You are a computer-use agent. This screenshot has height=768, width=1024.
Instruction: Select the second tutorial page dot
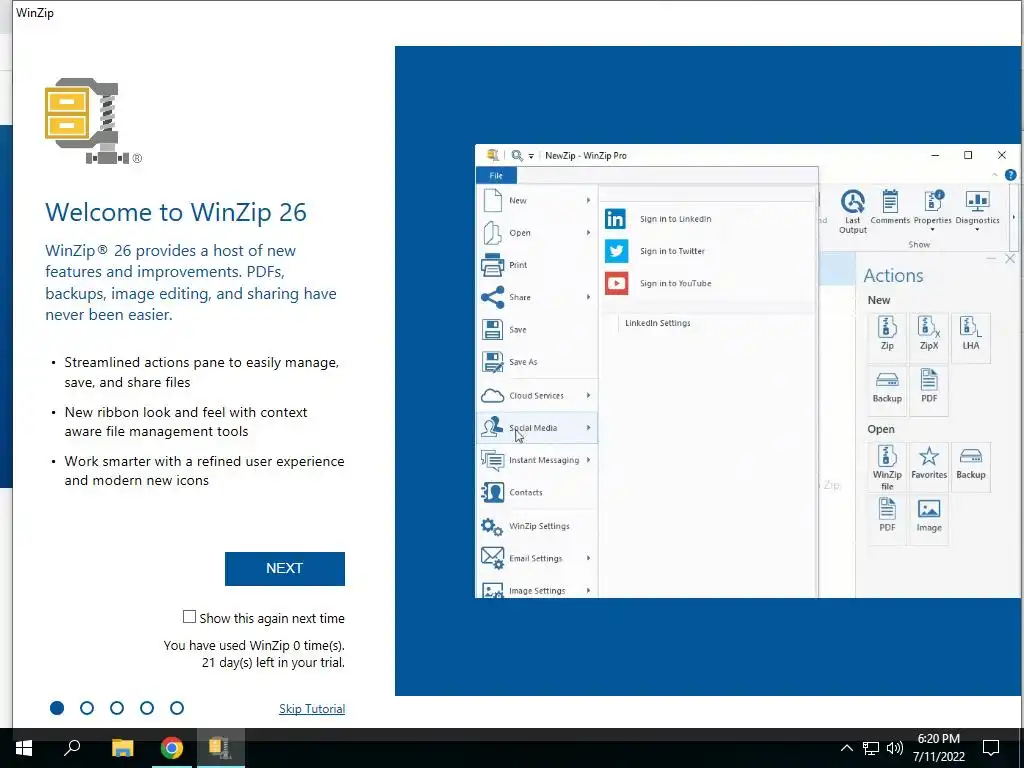tap(87, 708)
